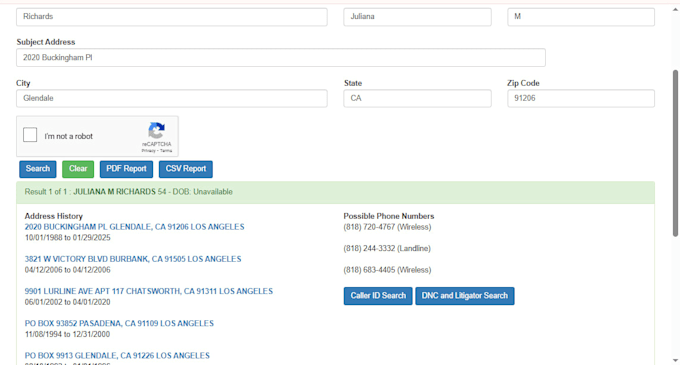Click the Zip Code label

pyautogui.click(x=523, y=83)
